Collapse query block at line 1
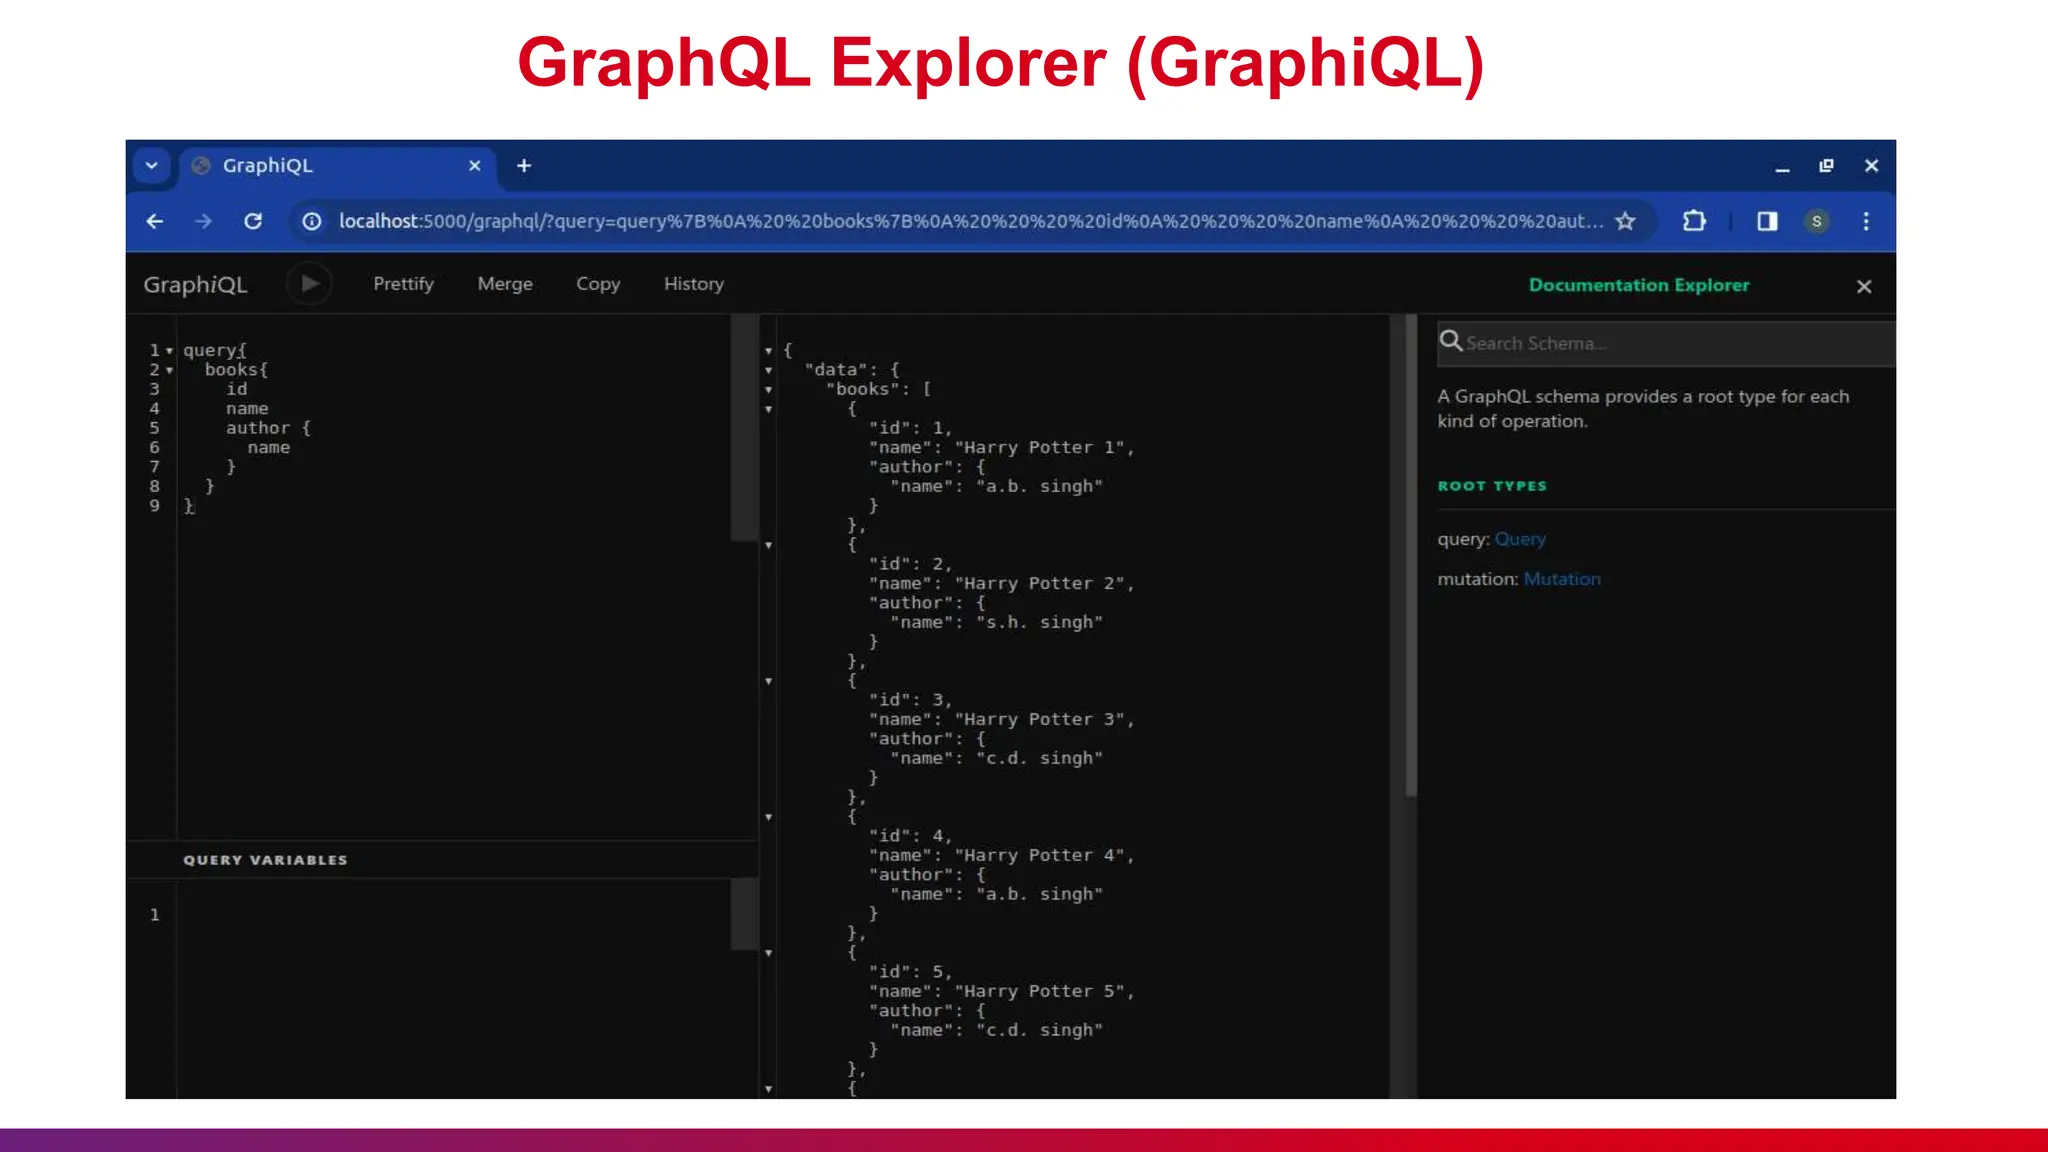The width and height of the screenshot is (2048, 1152). tap(169, 351)
